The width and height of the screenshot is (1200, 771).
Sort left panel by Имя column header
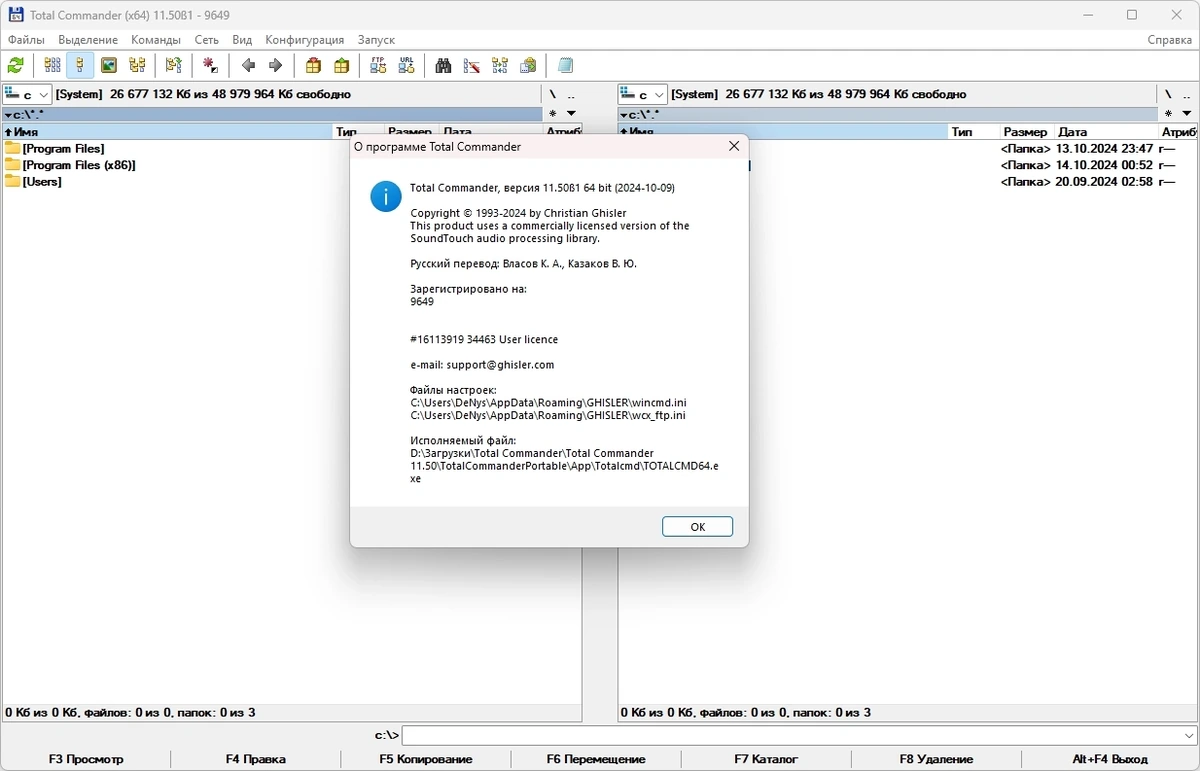(167, 131)
